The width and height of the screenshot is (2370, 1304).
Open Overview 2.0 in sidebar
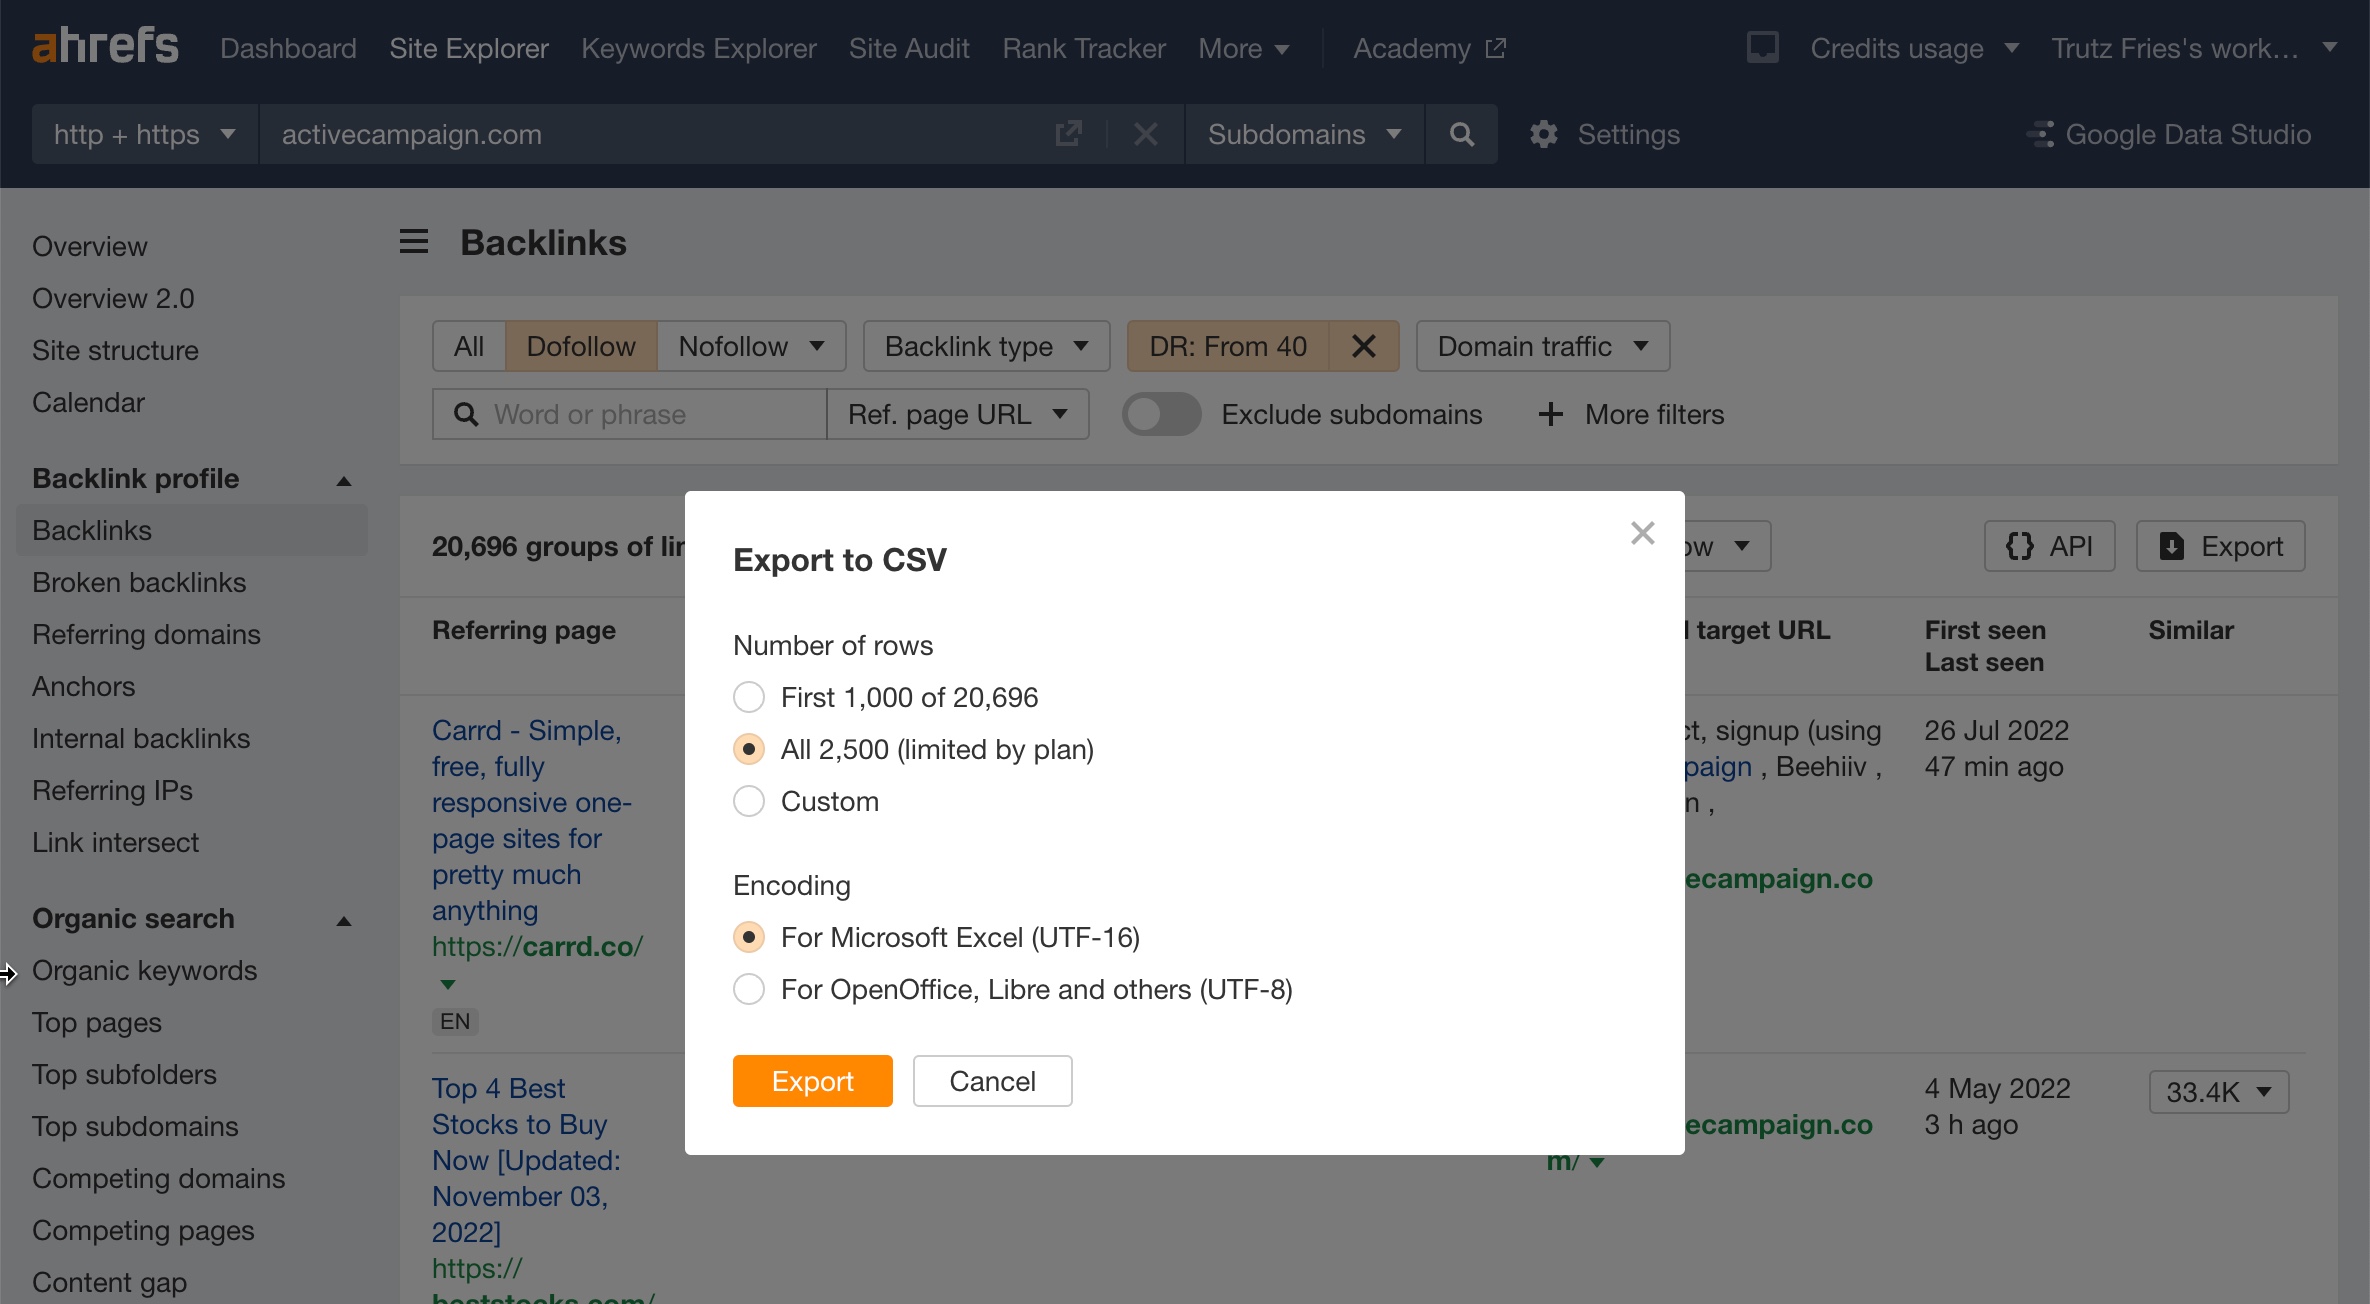click(x=113, y=298)
